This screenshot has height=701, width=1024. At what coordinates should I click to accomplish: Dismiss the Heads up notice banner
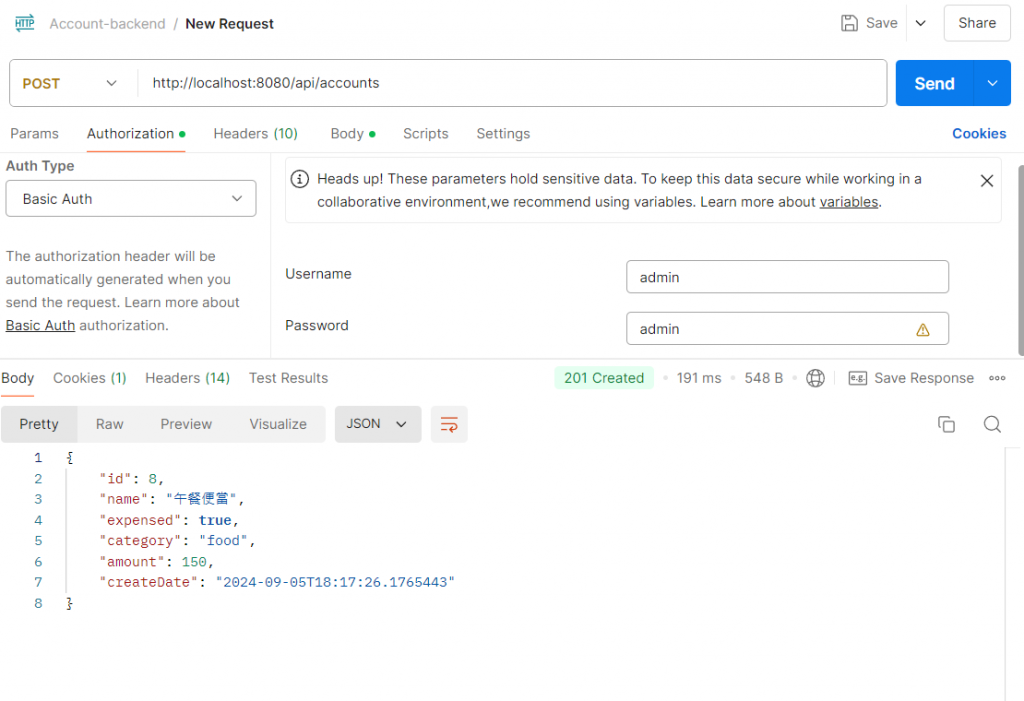pyautogui.click(x=986, y=181)
